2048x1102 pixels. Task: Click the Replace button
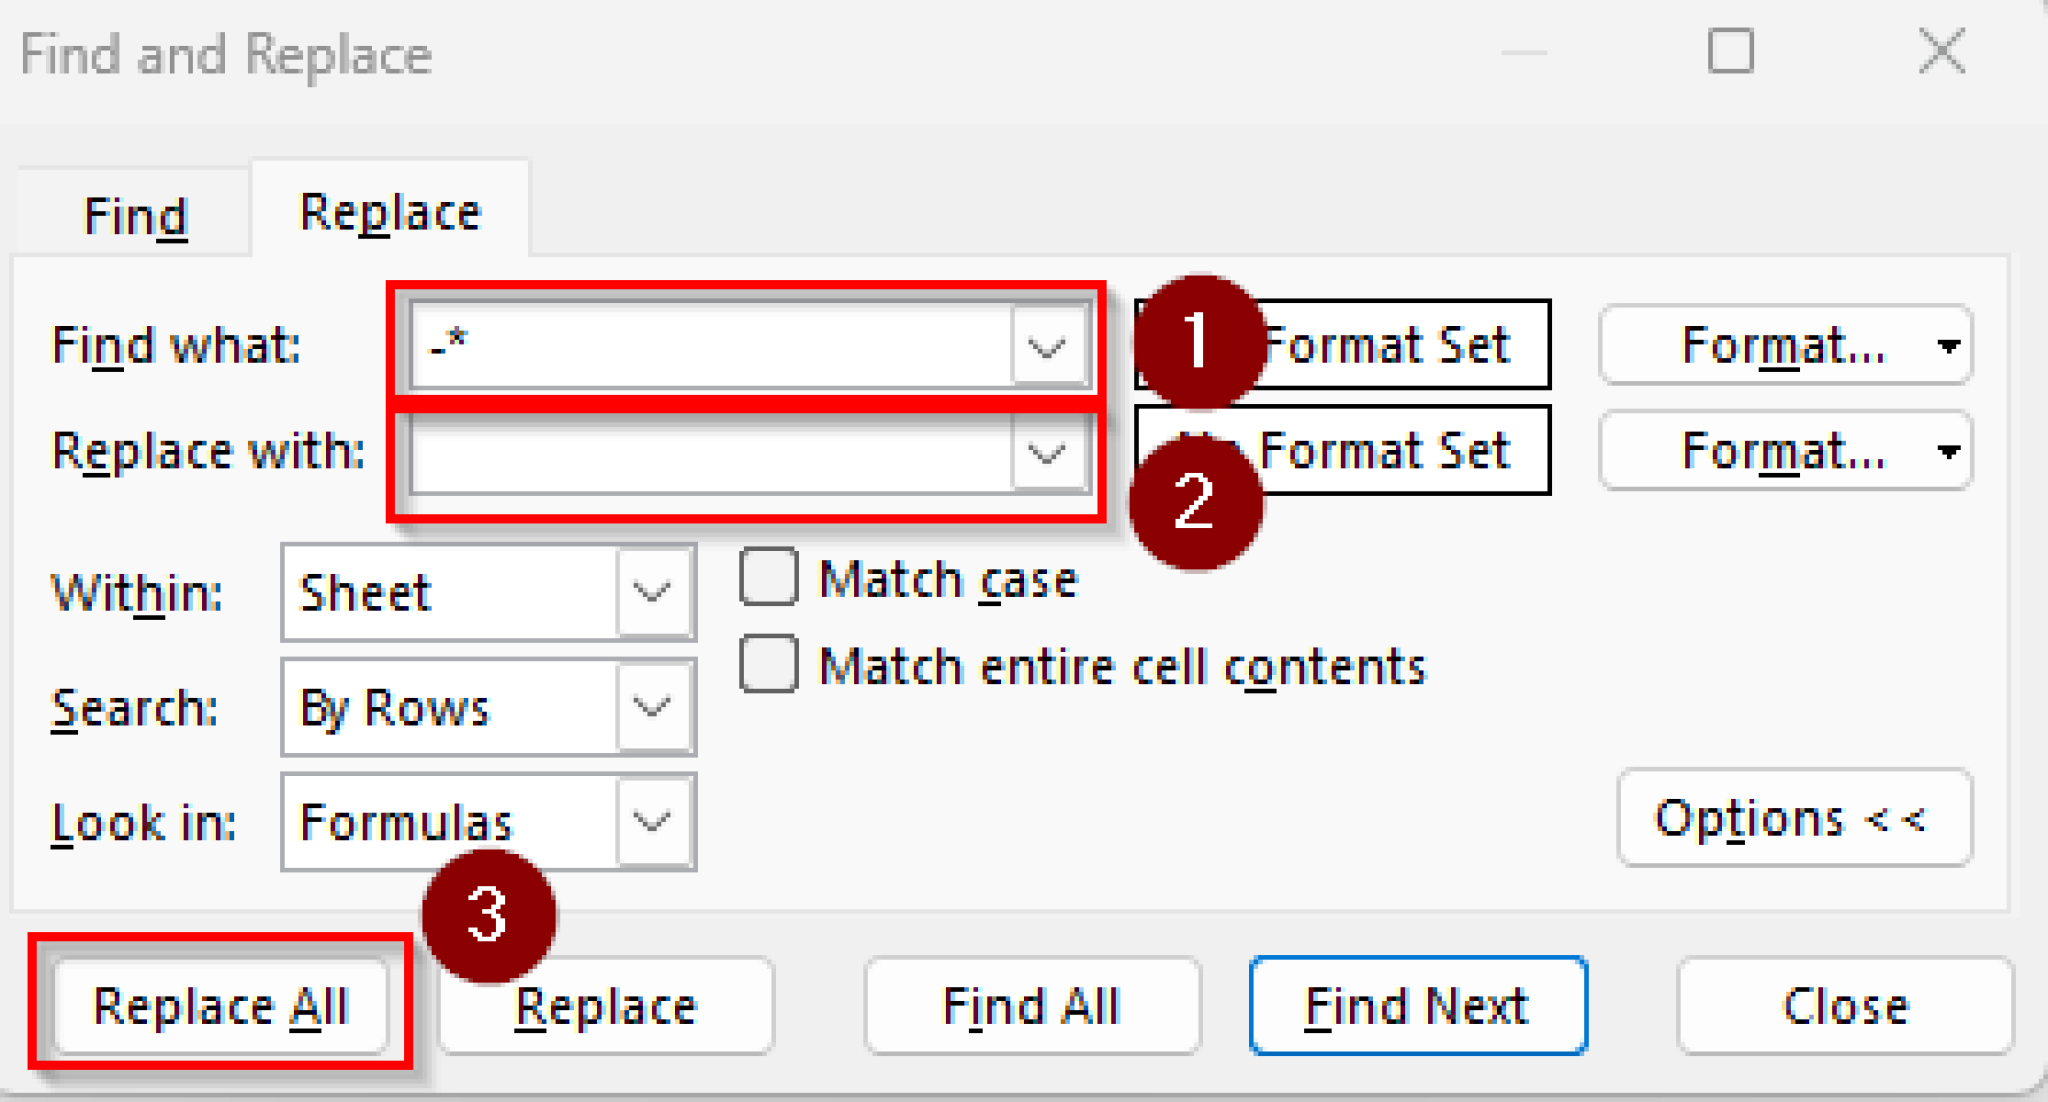(x=604, y=1006)
